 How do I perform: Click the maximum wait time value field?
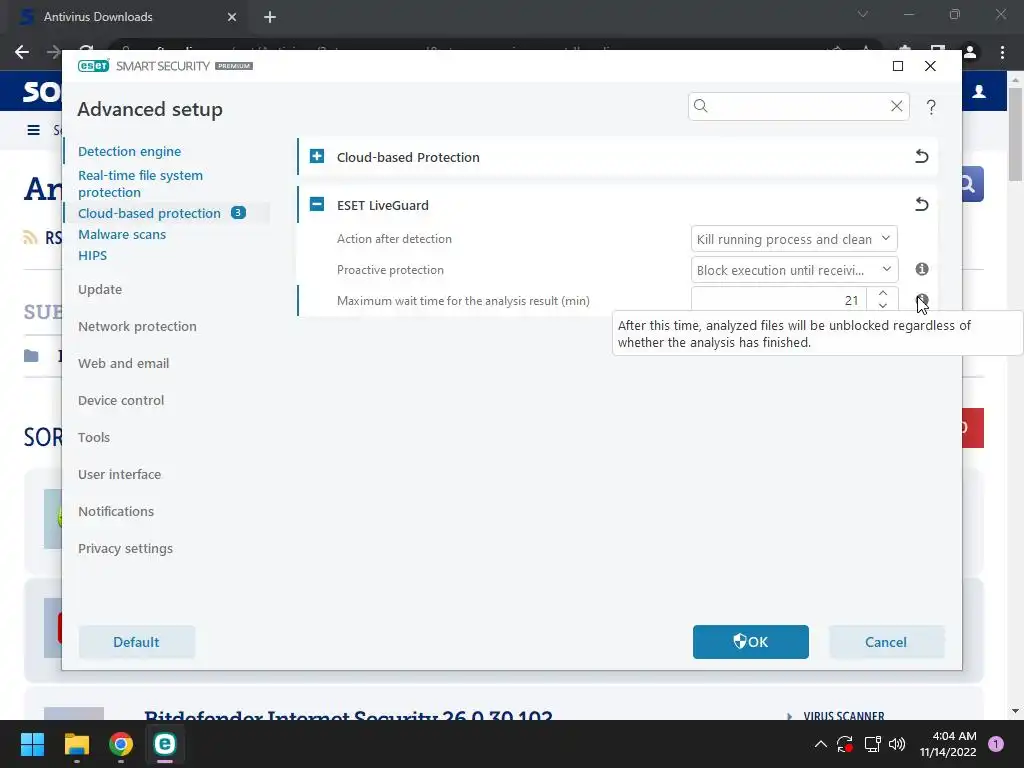(779, 300)
